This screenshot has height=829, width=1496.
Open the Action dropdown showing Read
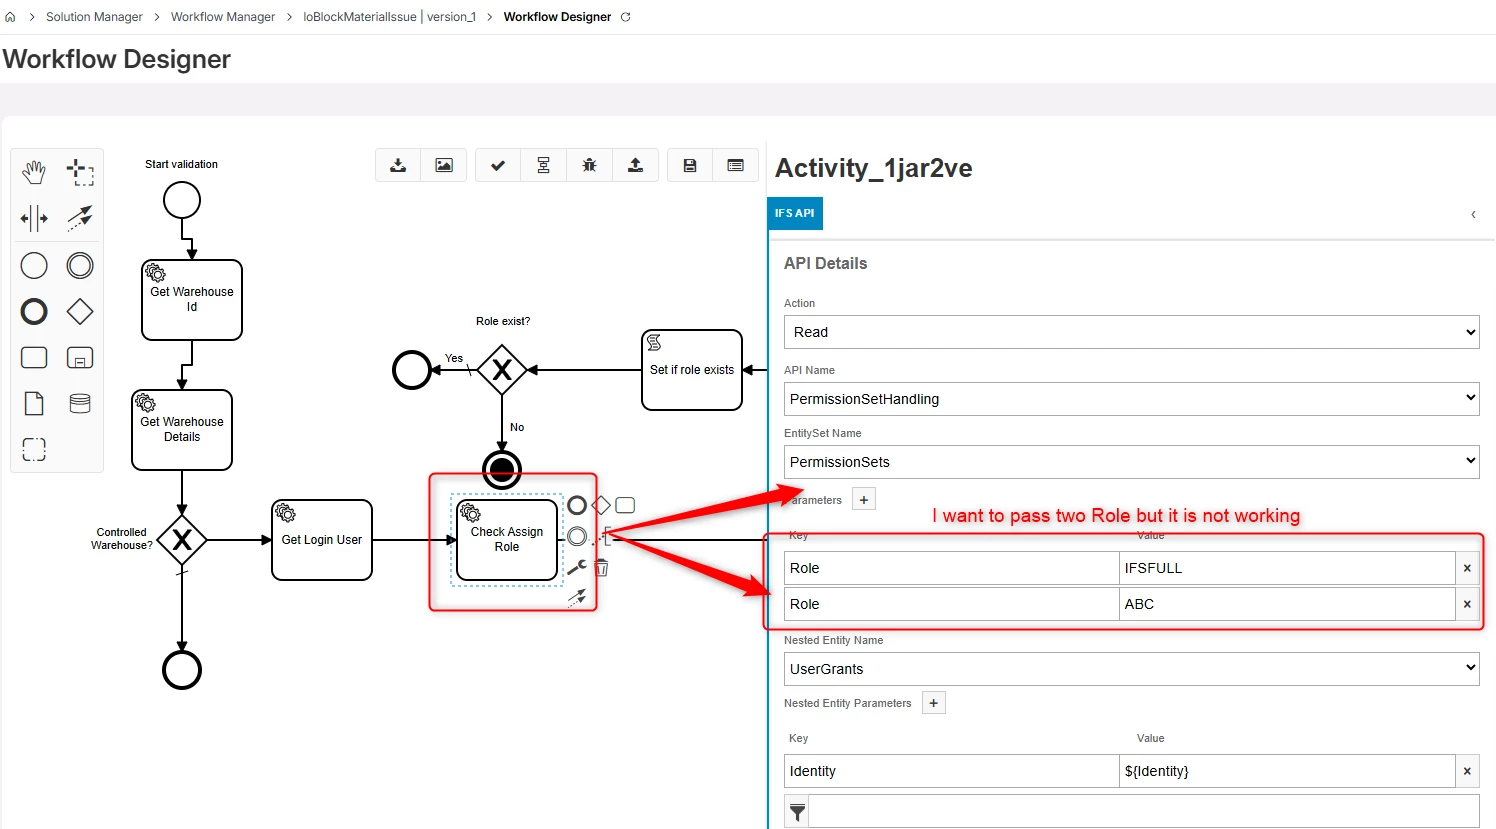pyautogui.click(x=1131, y=332)
